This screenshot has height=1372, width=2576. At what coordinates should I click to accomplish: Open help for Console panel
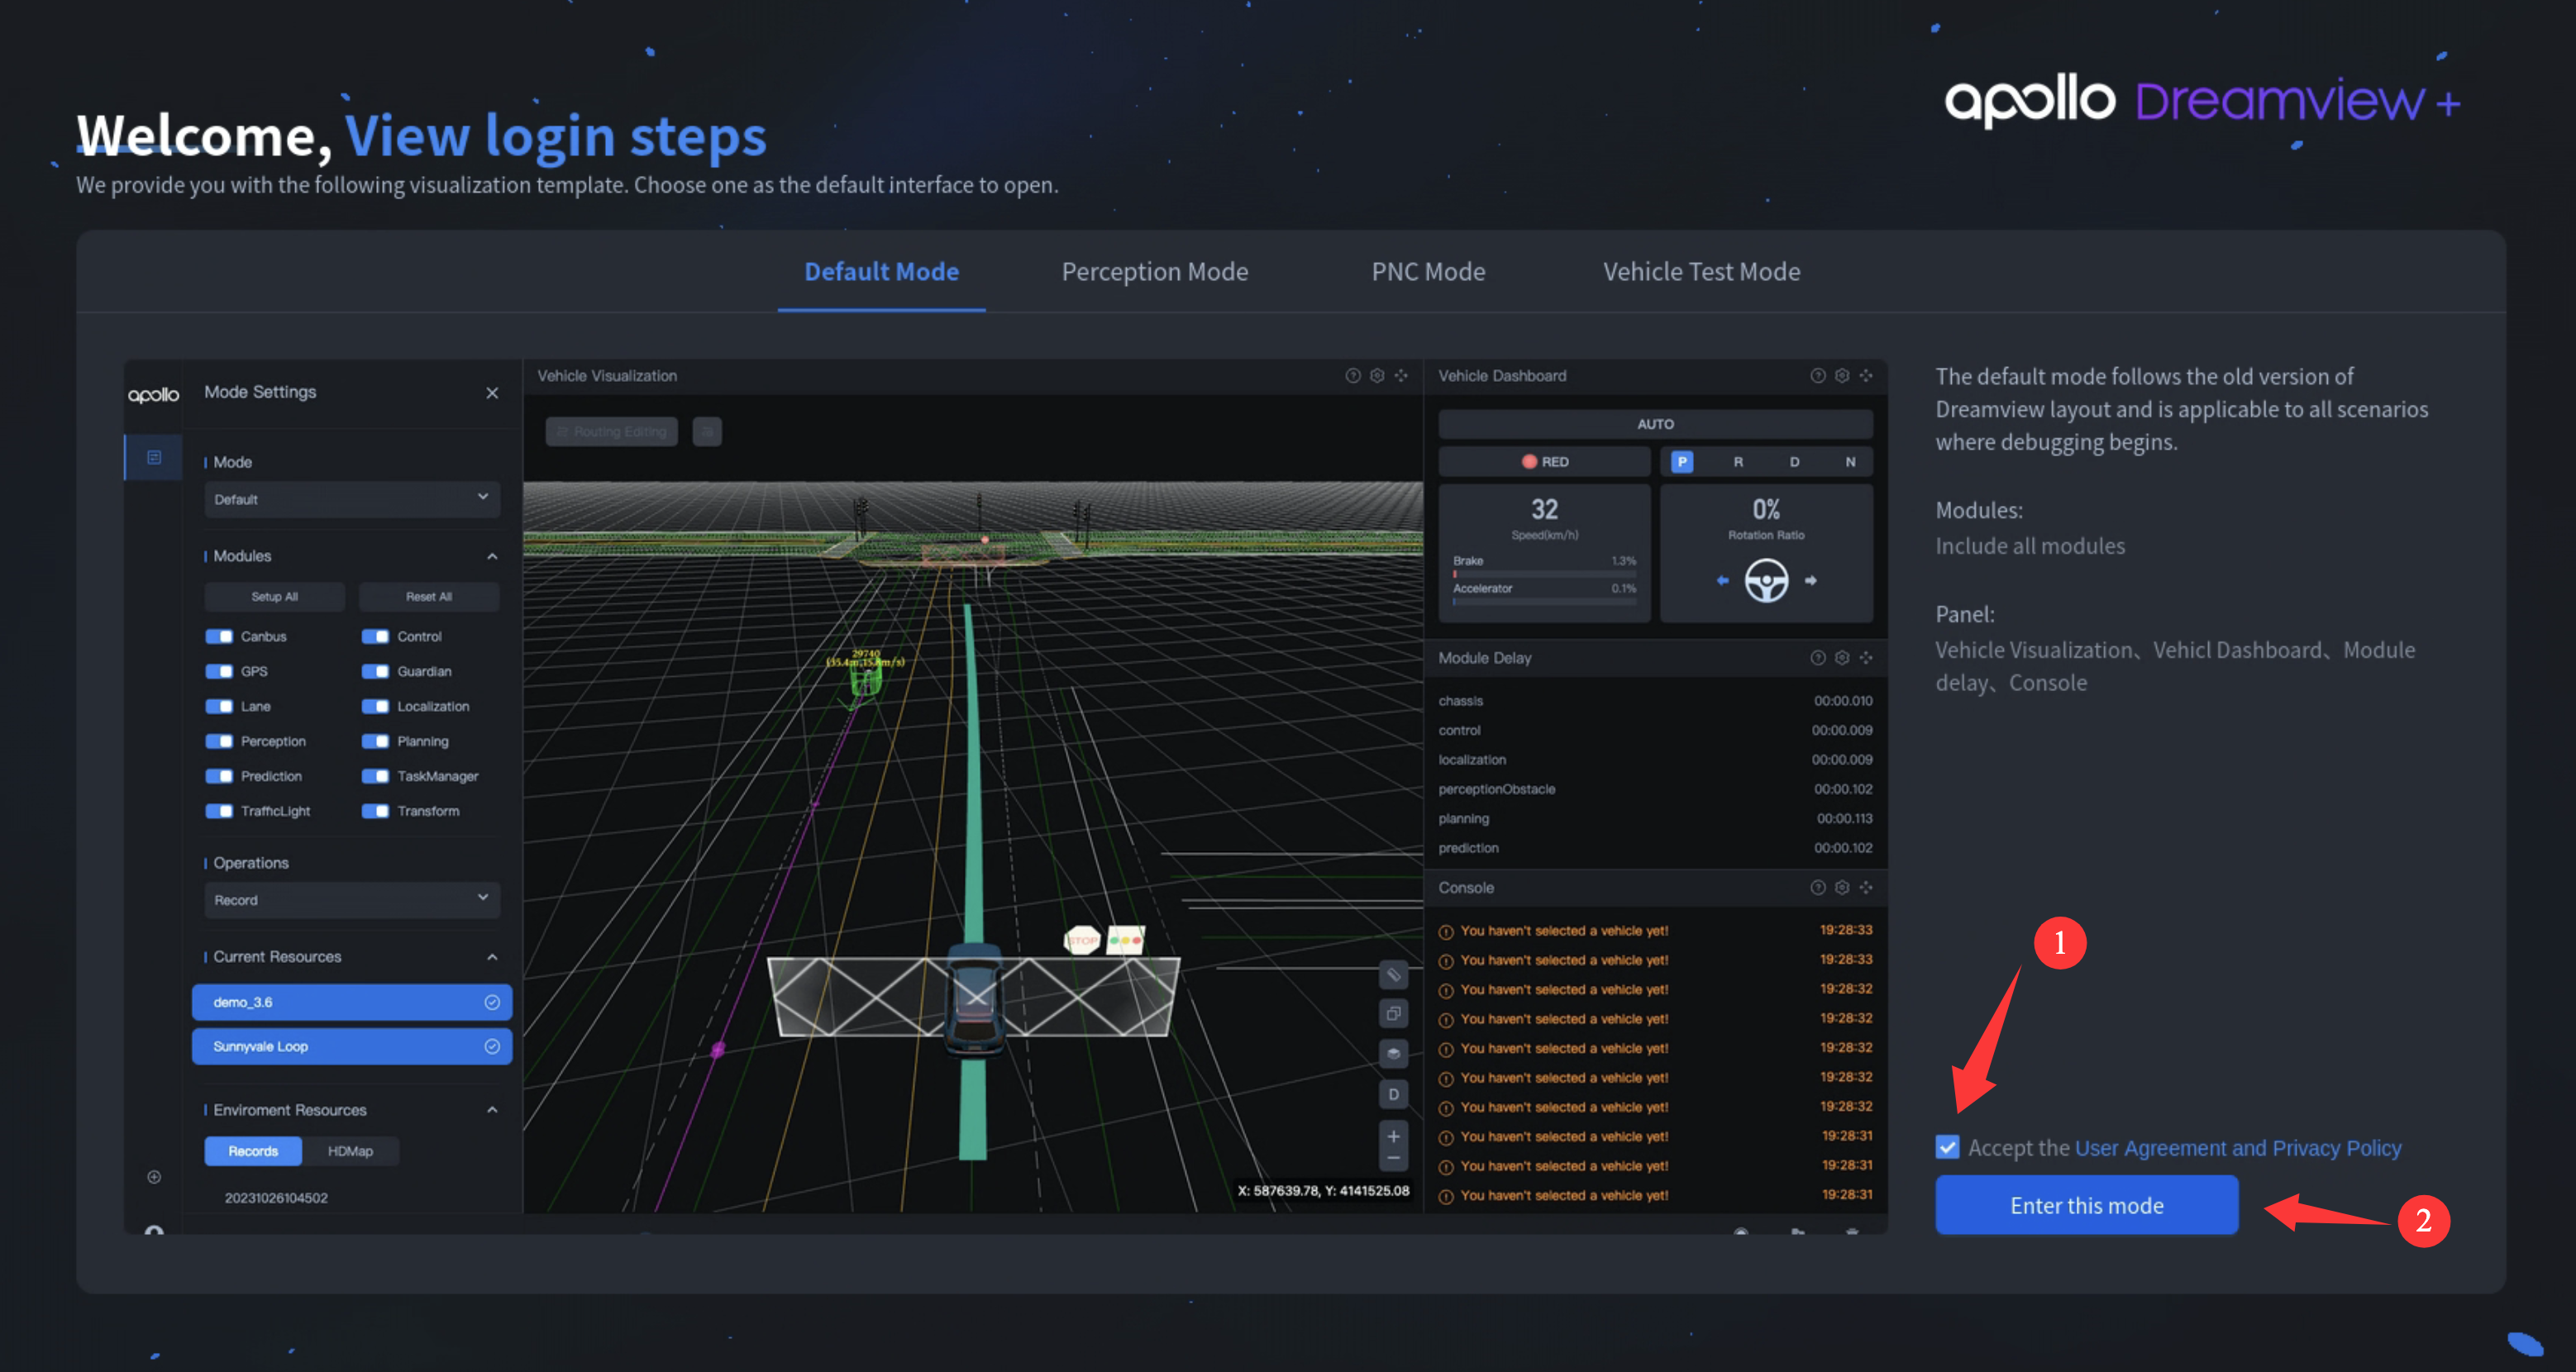pyautogui.click(x=1817, y=888)
